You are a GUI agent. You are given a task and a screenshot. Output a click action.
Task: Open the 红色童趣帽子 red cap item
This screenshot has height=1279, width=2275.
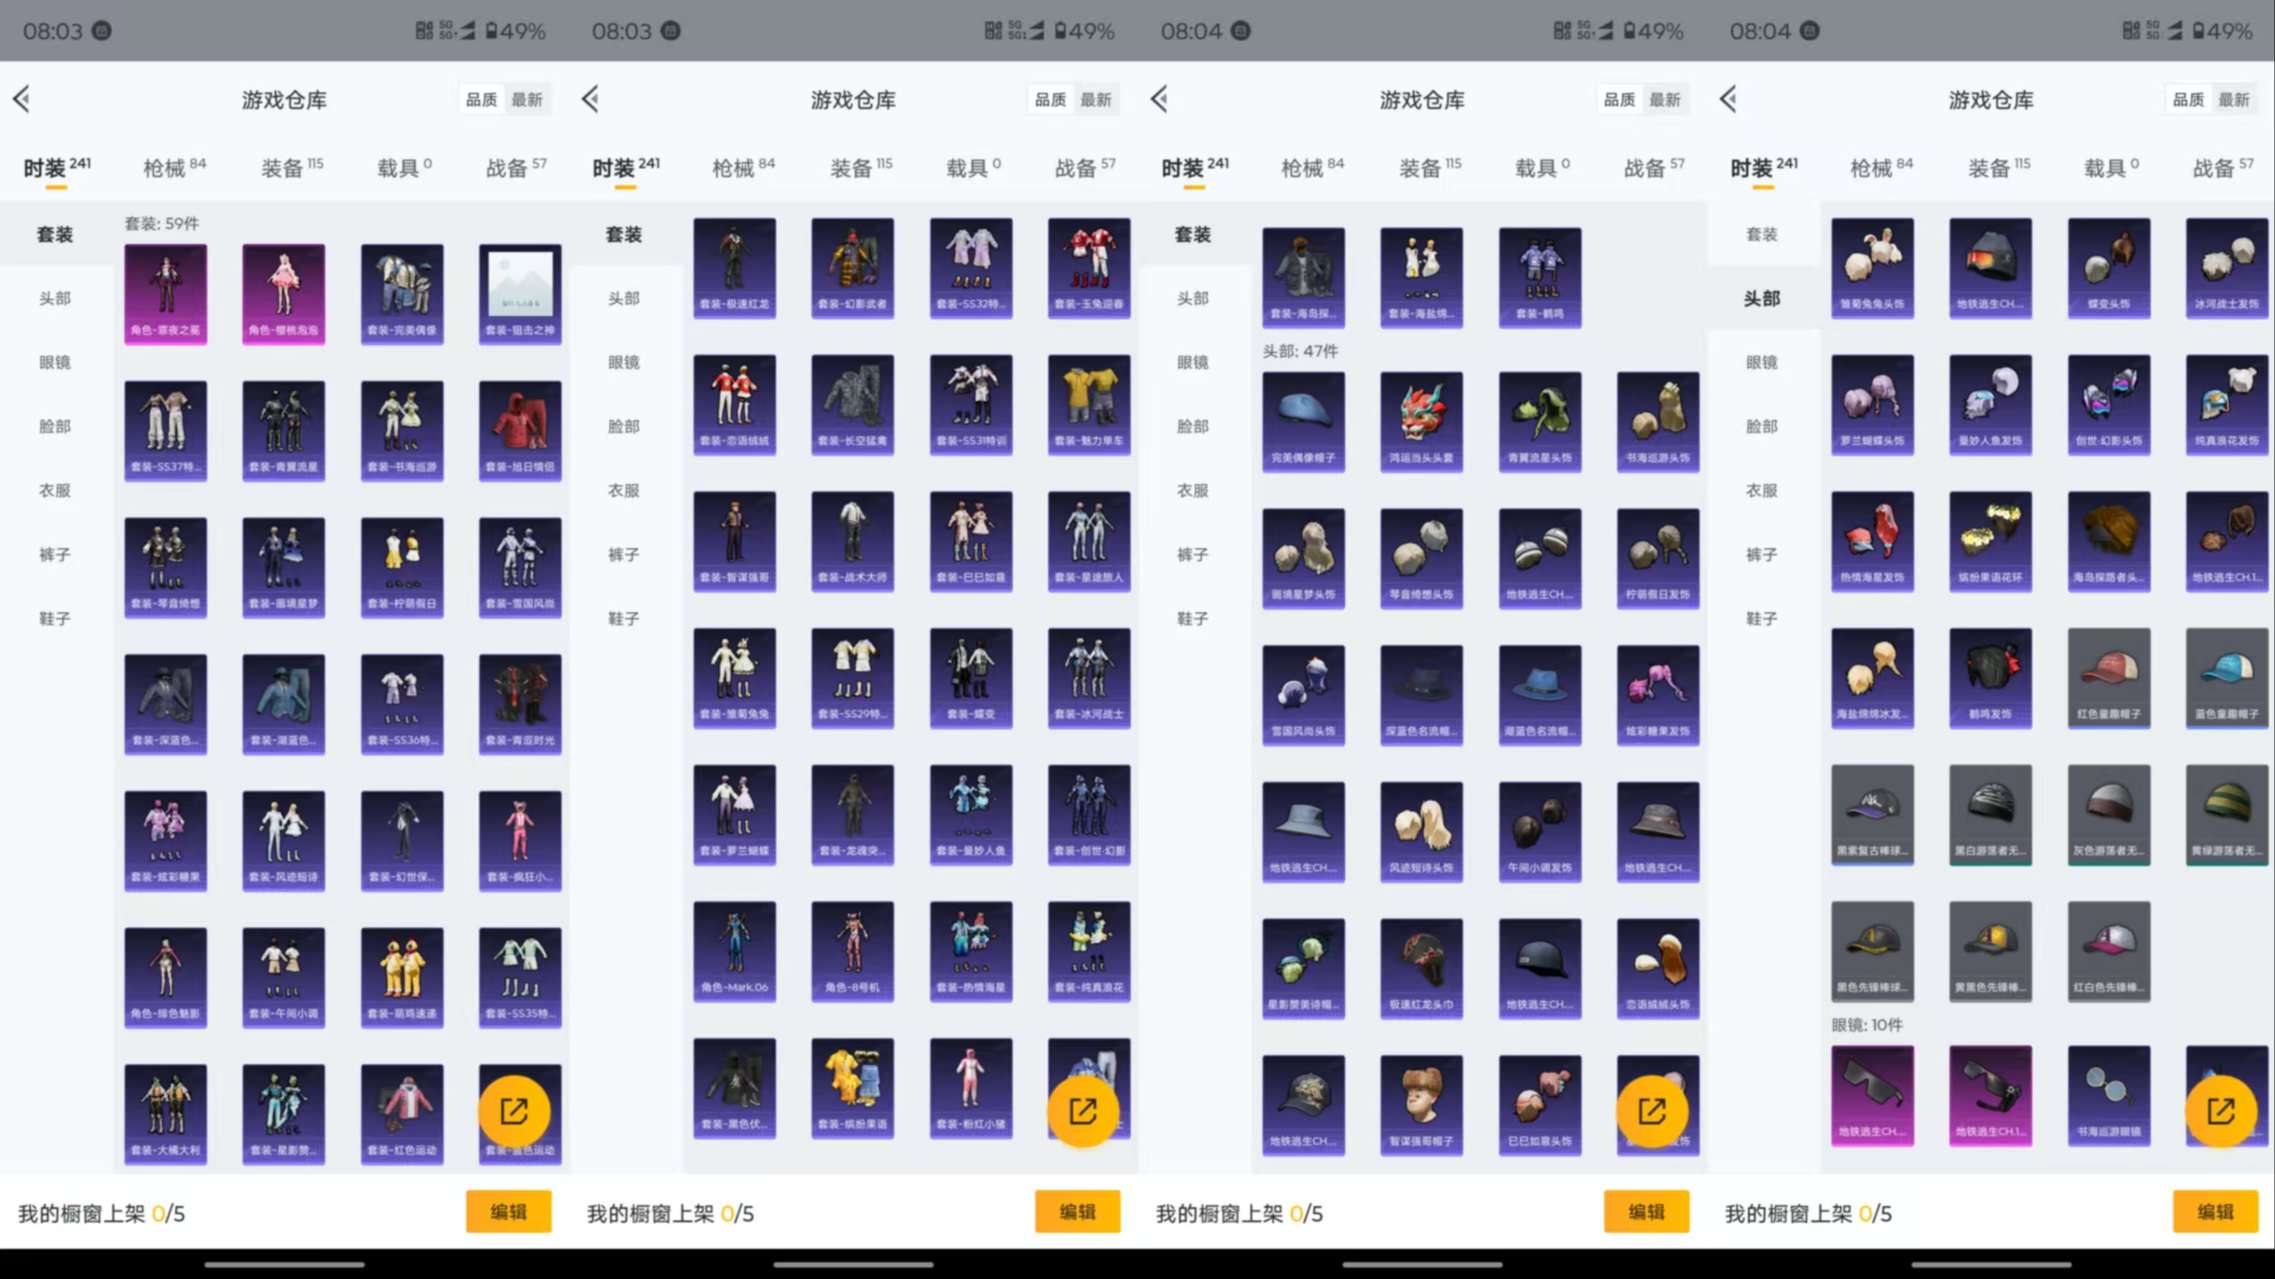point(2108,677)
